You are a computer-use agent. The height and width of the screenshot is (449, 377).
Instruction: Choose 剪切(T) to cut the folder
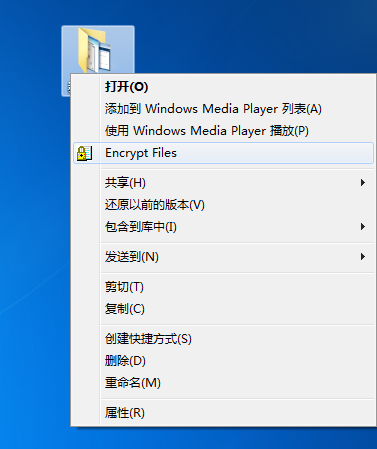(x=223, y=287)
